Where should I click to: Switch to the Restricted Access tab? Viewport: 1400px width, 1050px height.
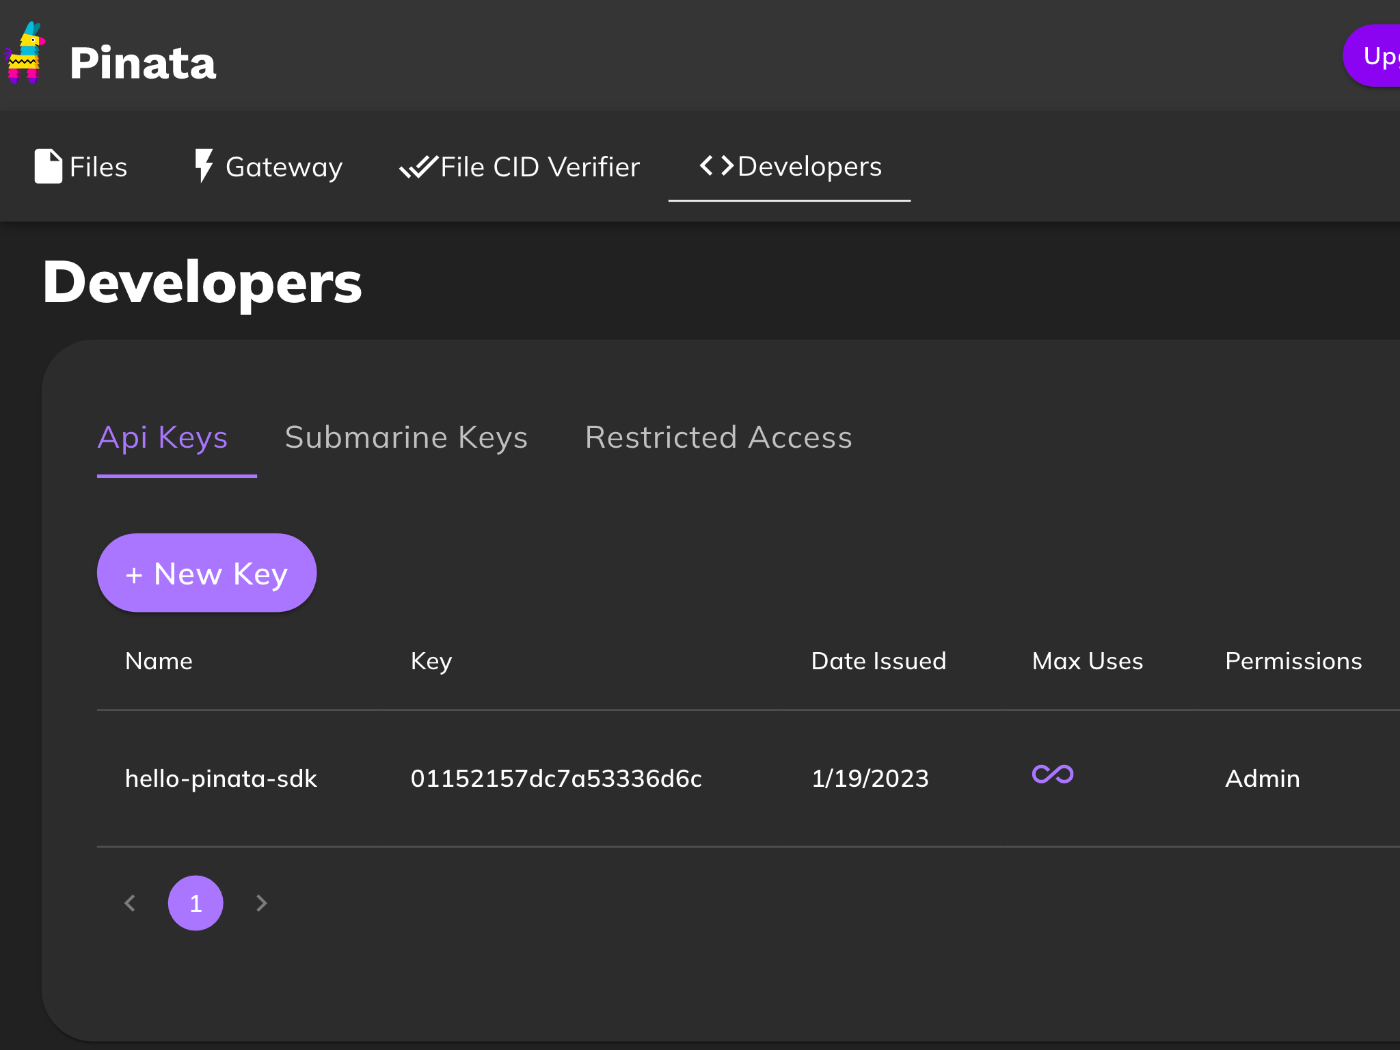tap(719, 437)
